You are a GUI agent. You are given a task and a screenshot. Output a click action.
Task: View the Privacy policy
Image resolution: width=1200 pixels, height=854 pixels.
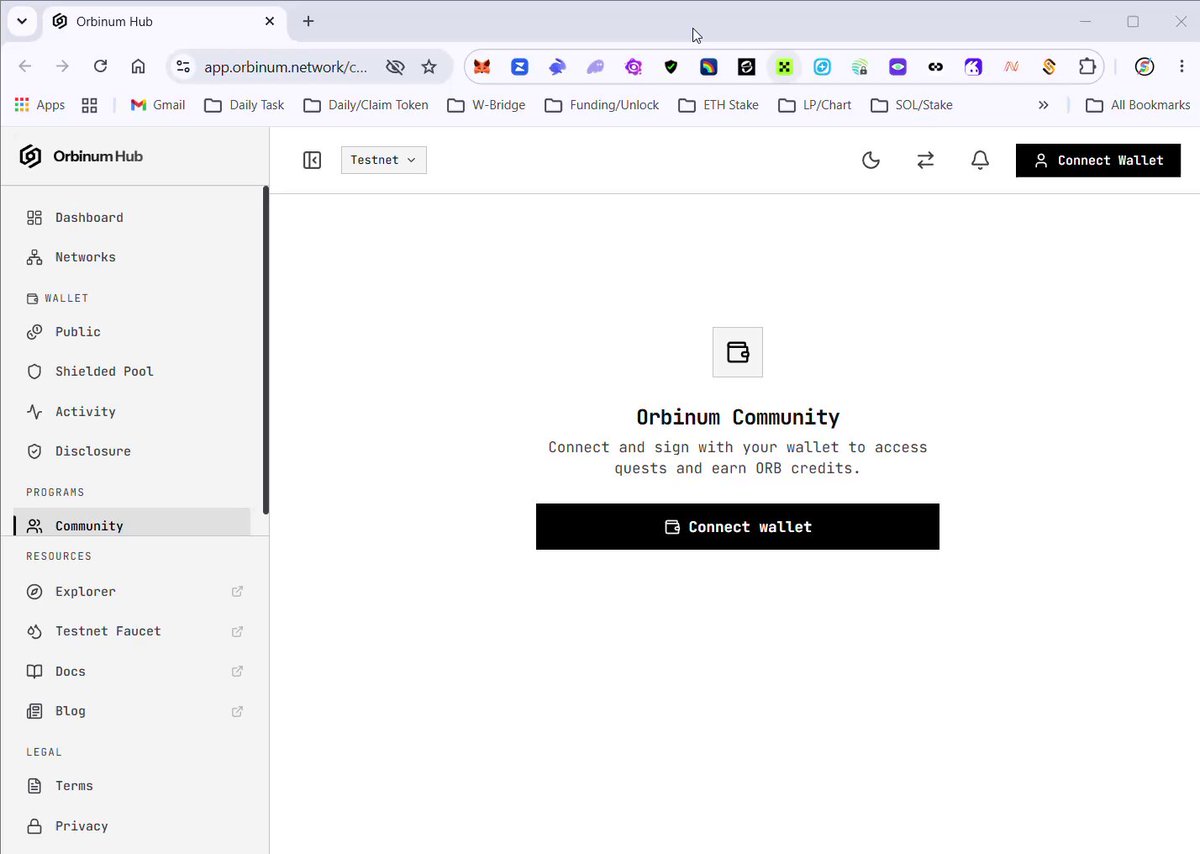pos(132,826)
